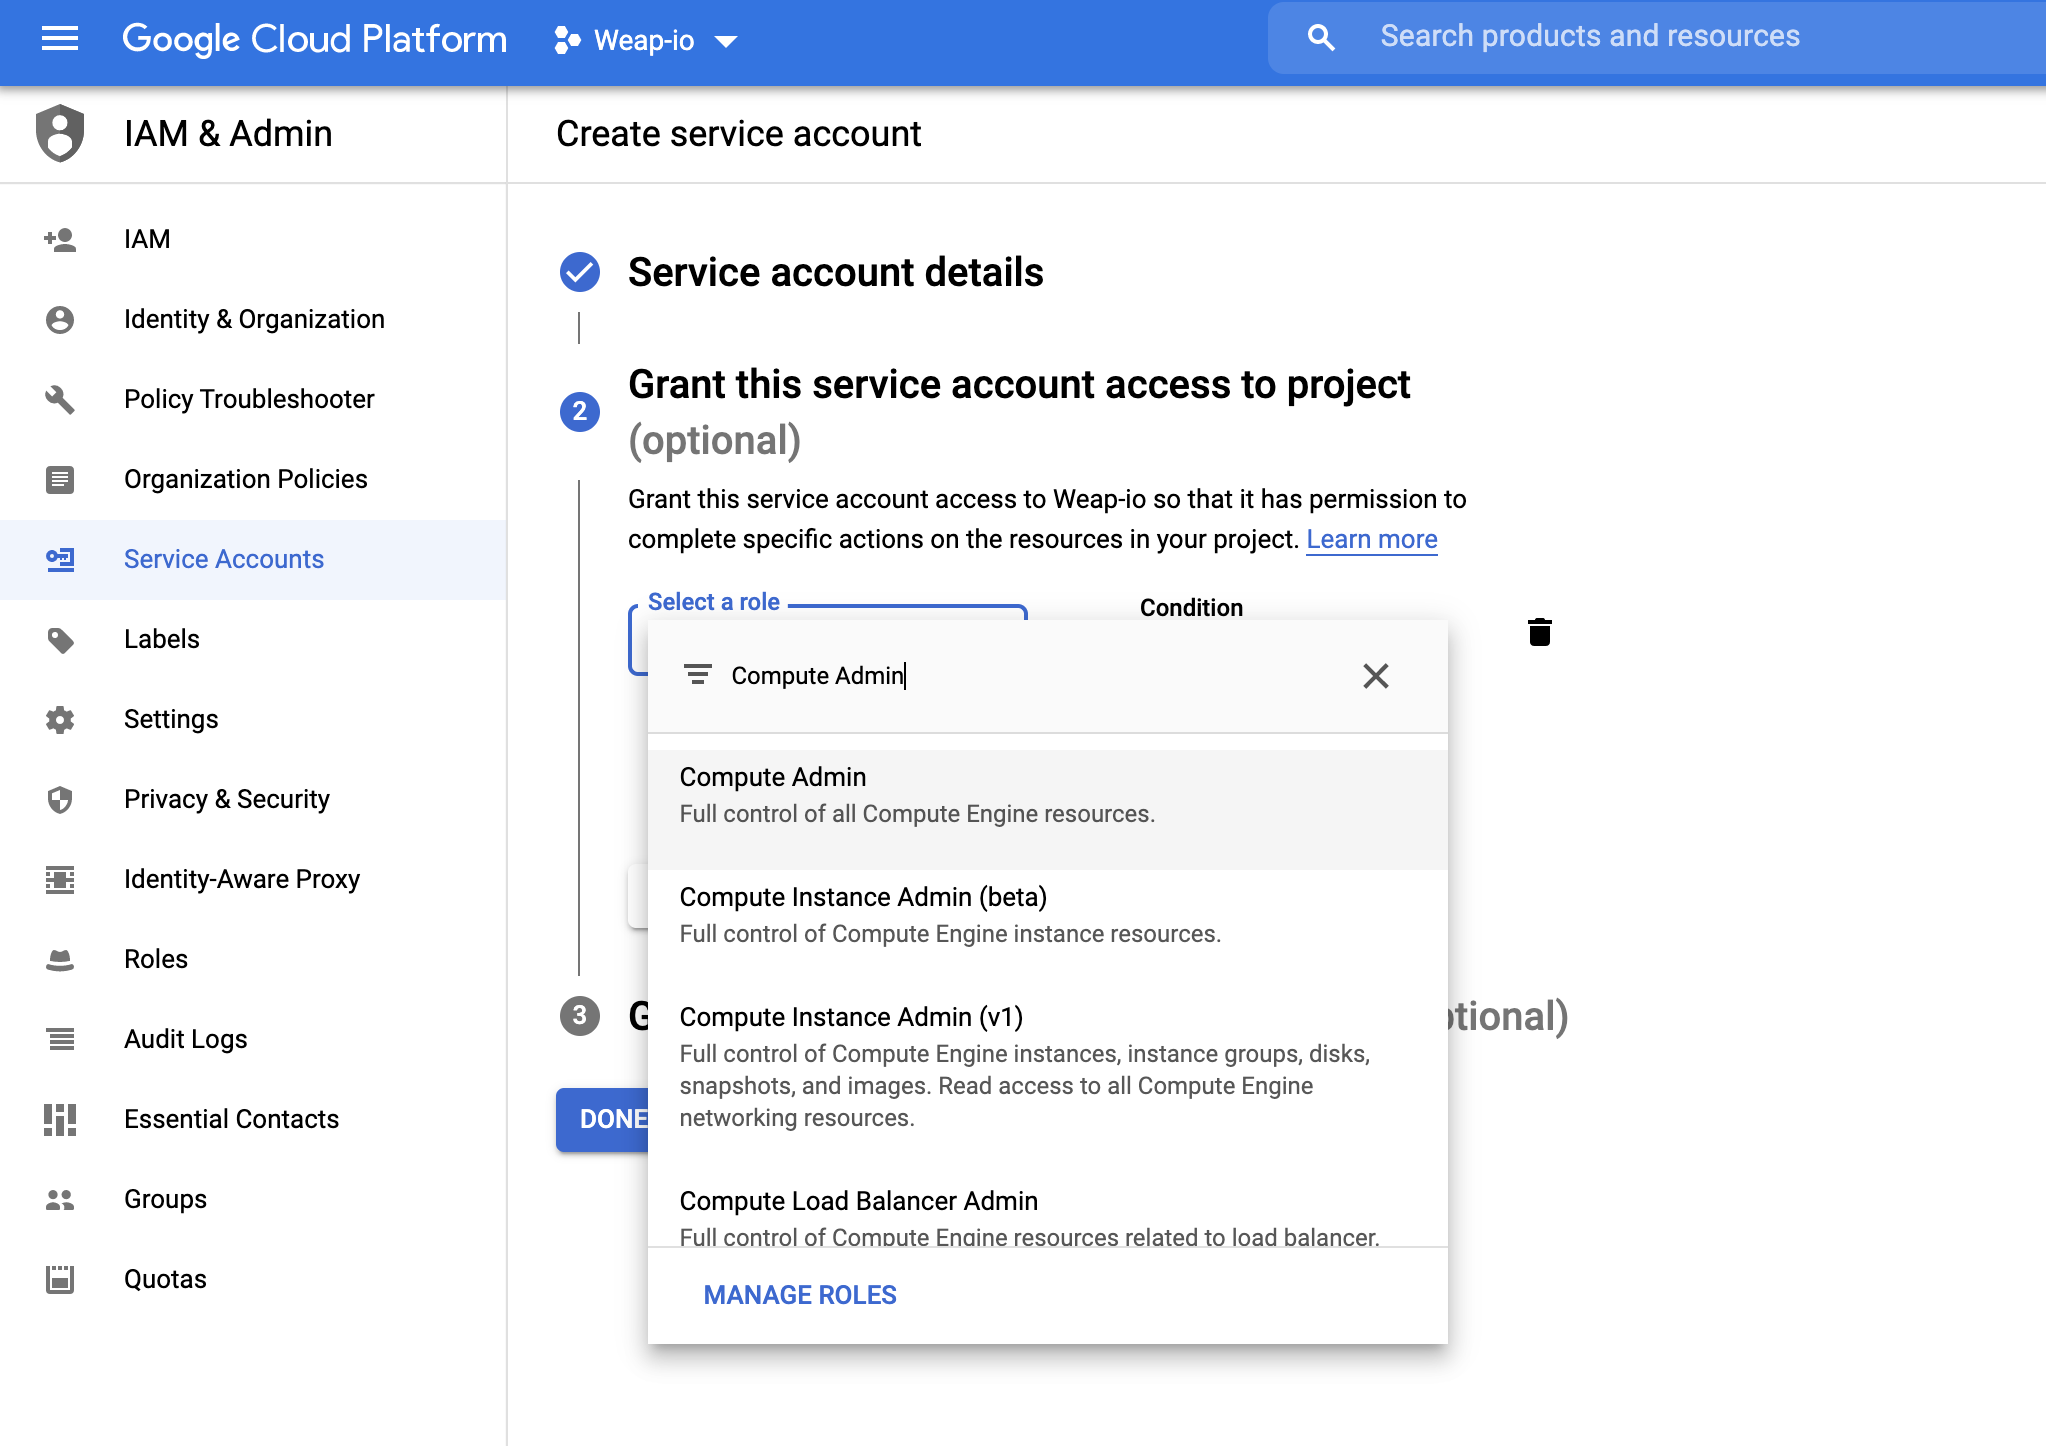This screenshot has width=2046, height=1446.
Task: Click the role filter icon
Action: click(697, 675)
